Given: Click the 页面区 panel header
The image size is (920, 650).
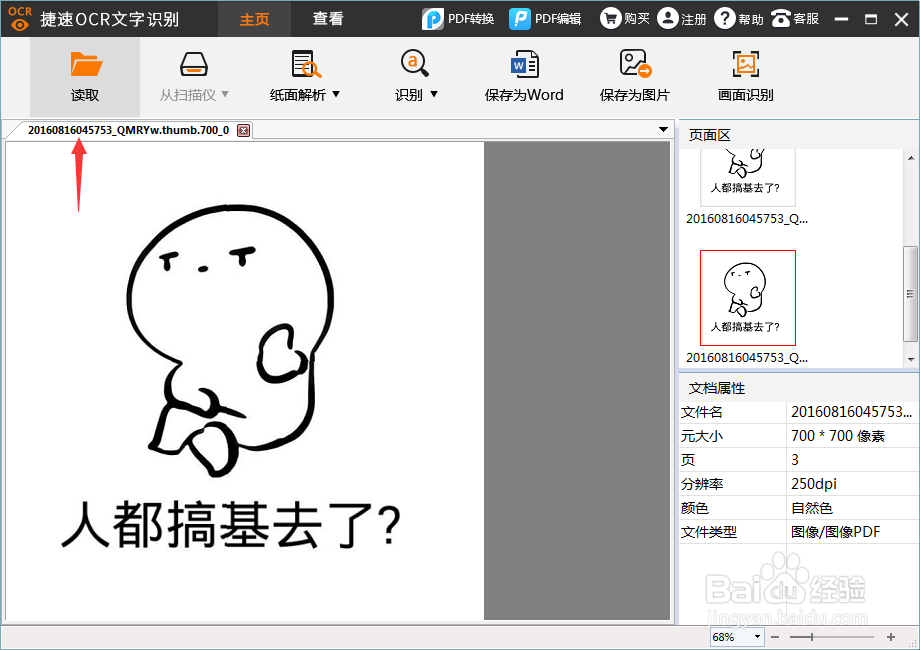Looking at the screenshot, I should 709,136.
